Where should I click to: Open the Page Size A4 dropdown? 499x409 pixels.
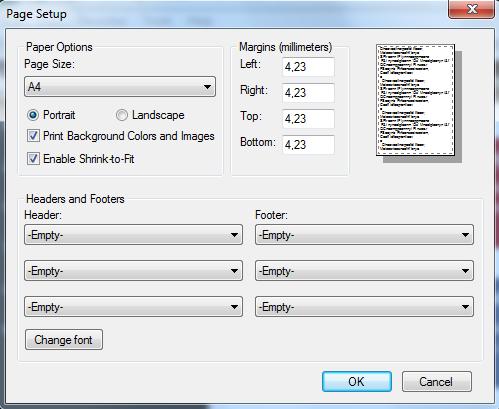click(120, 87)
